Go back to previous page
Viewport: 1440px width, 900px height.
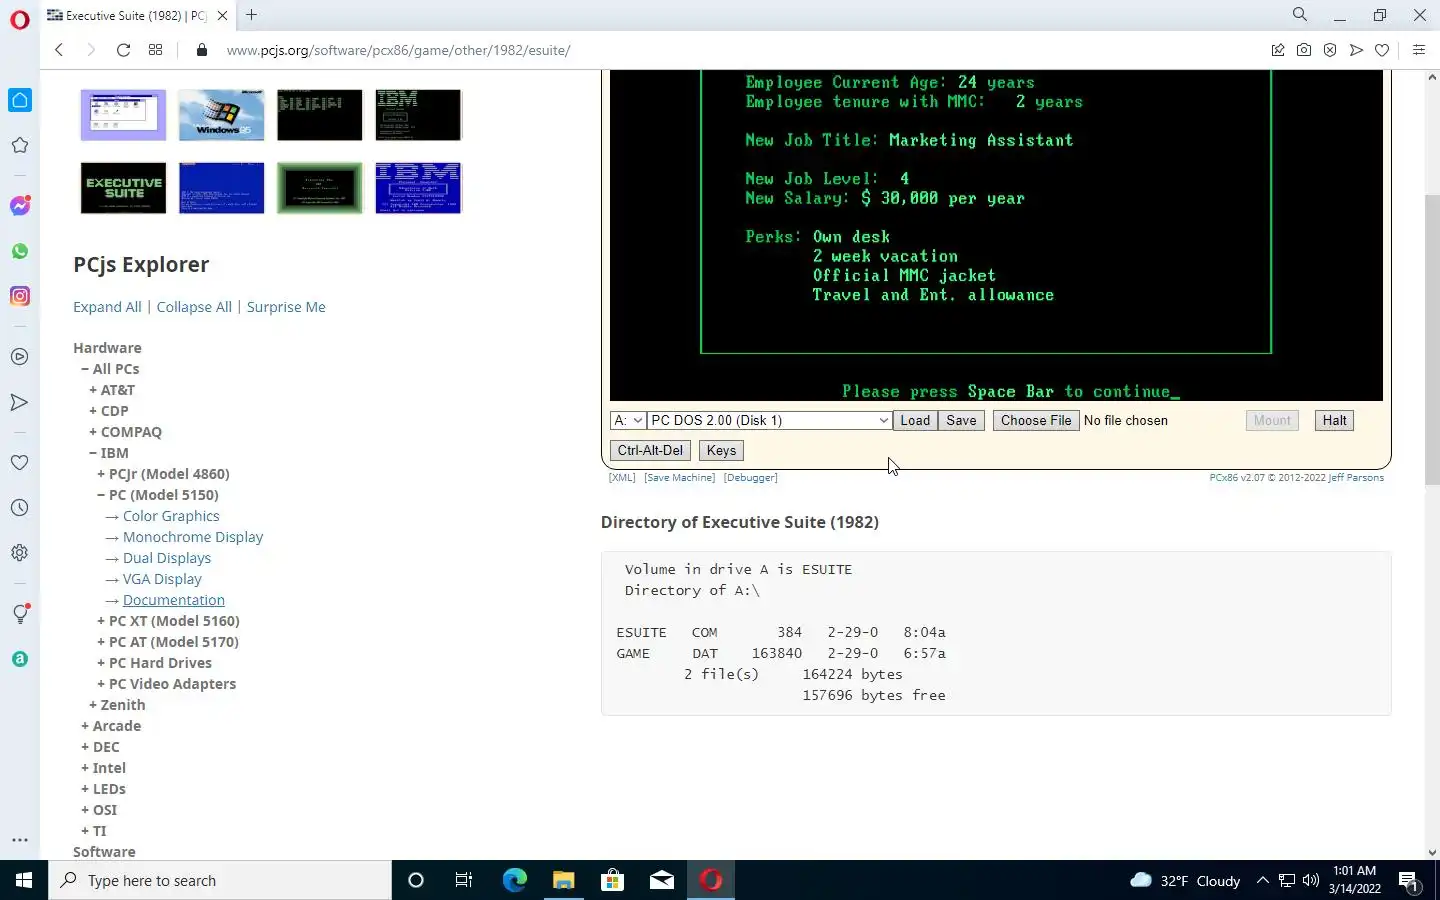(59, 50)
